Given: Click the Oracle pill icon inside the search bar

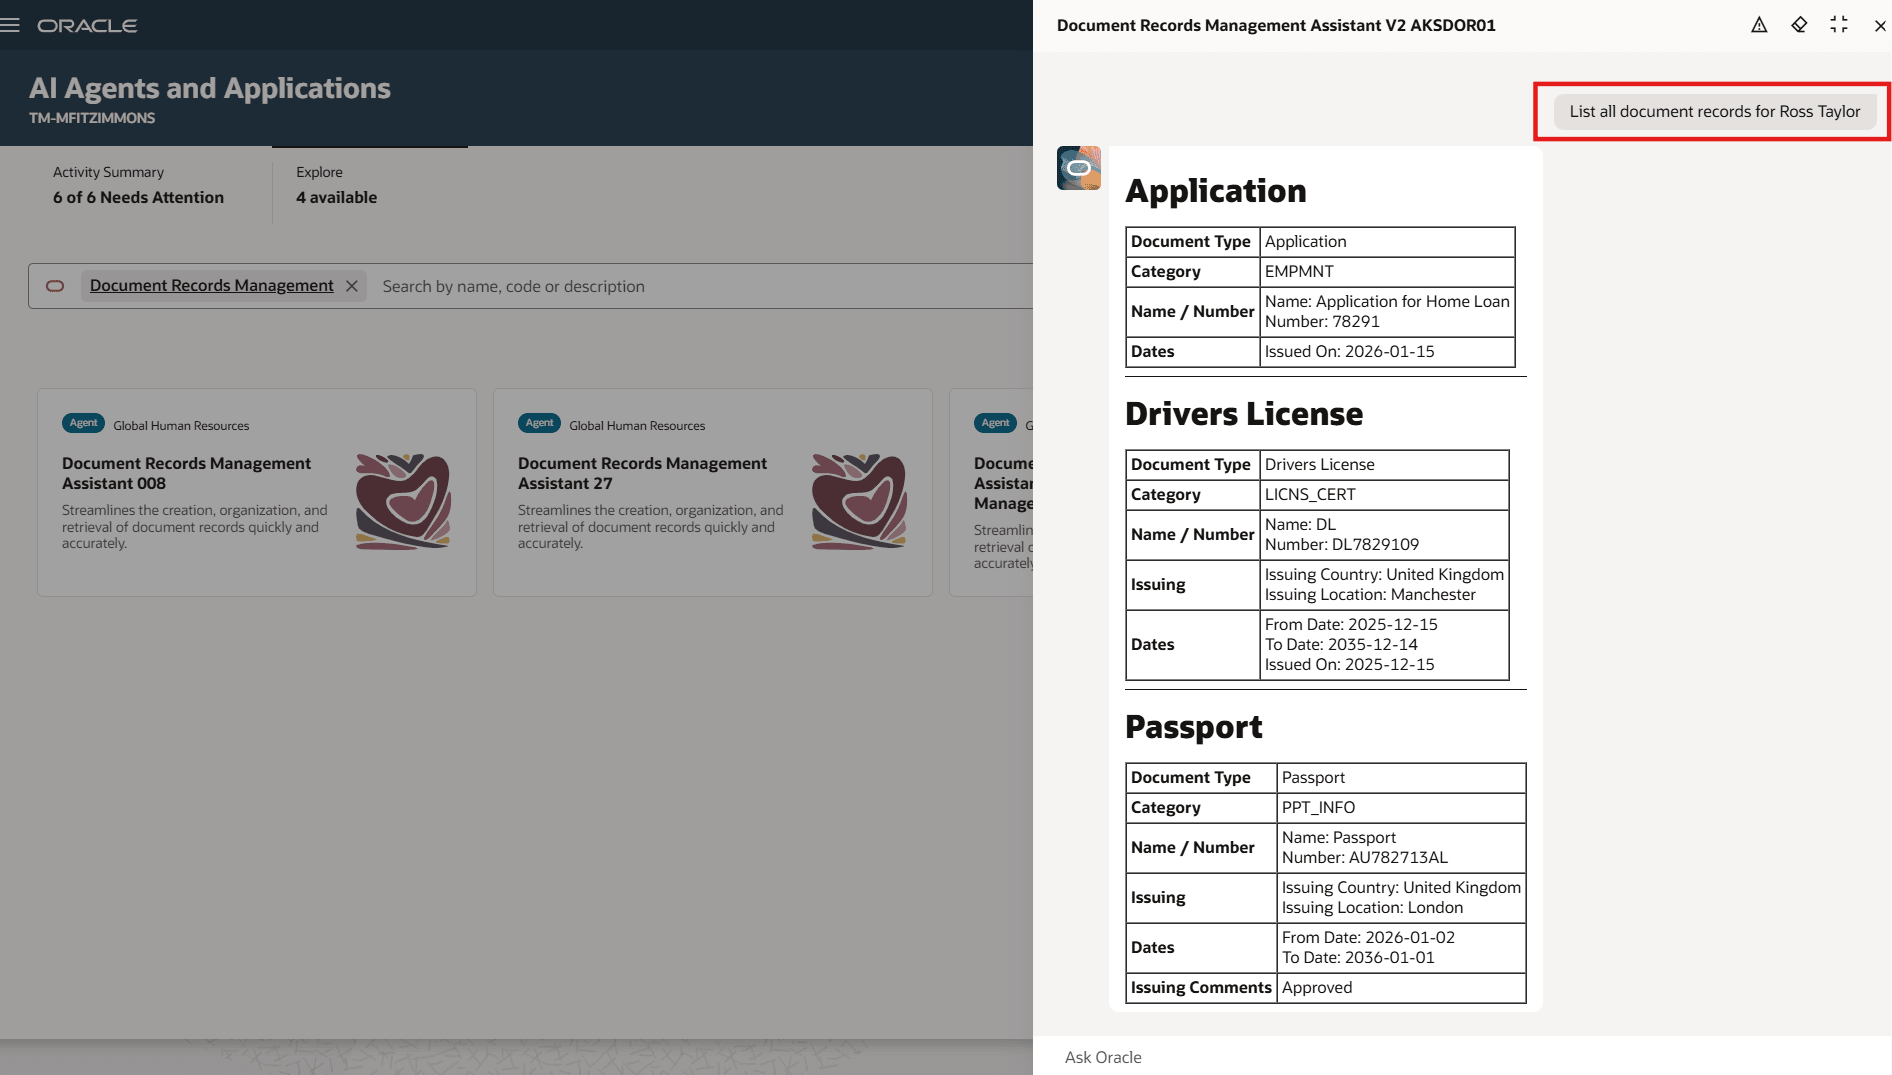Looking at the screenshot, I should [55, 286].
